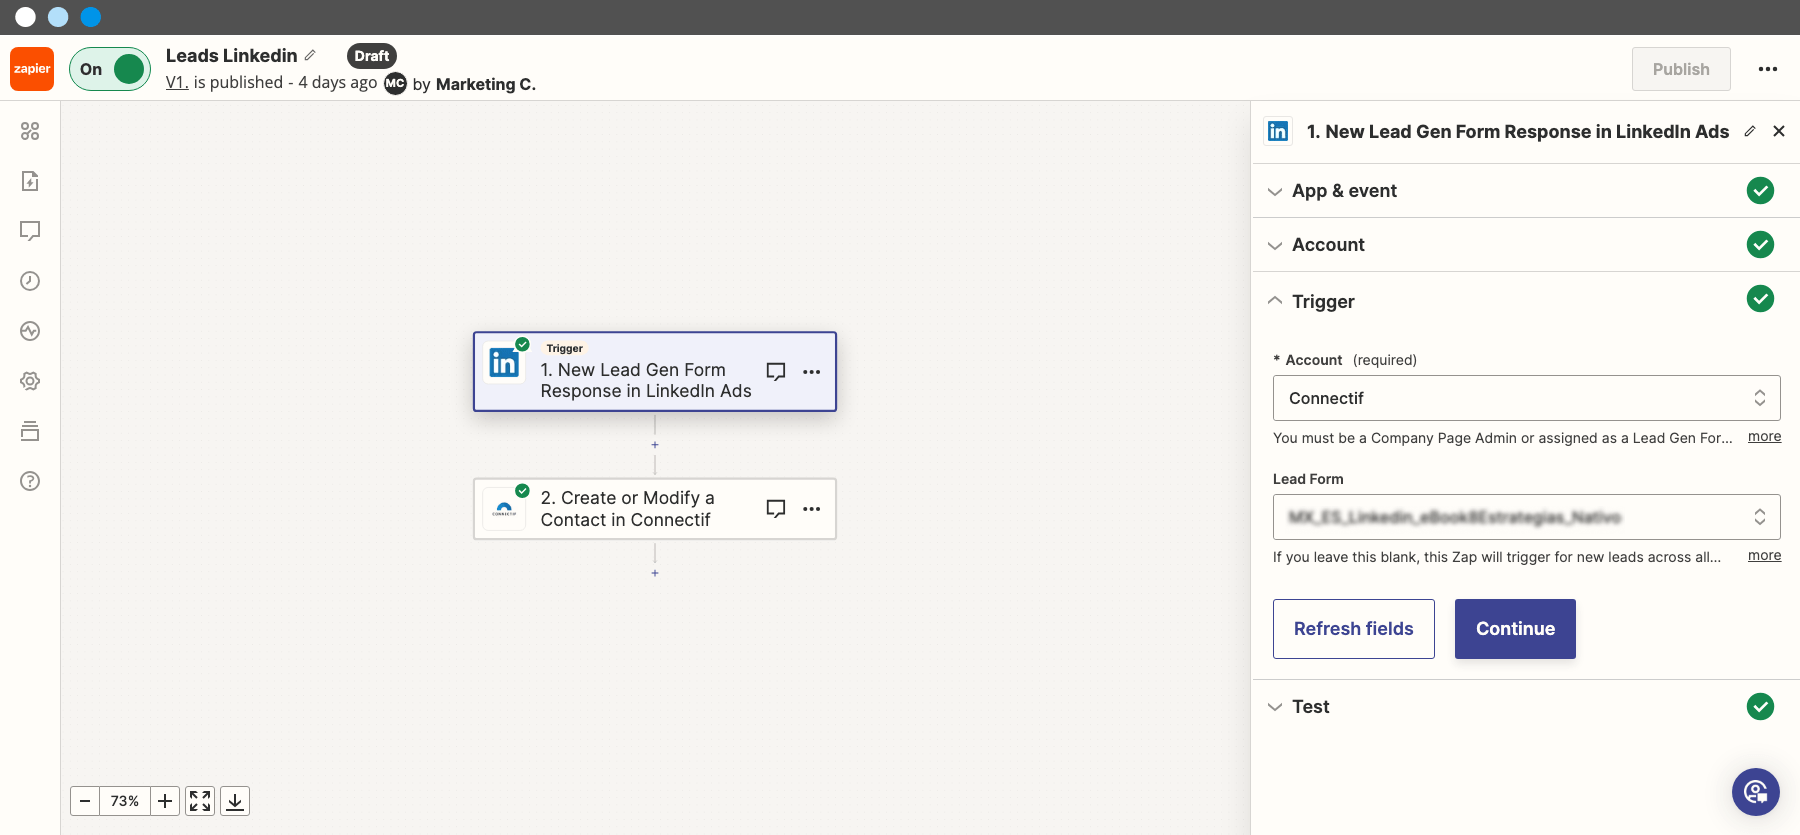Screen dimensions: 1800x835
Task: Add a comment to step 1 trigger
Action: (x=776, y=372)
